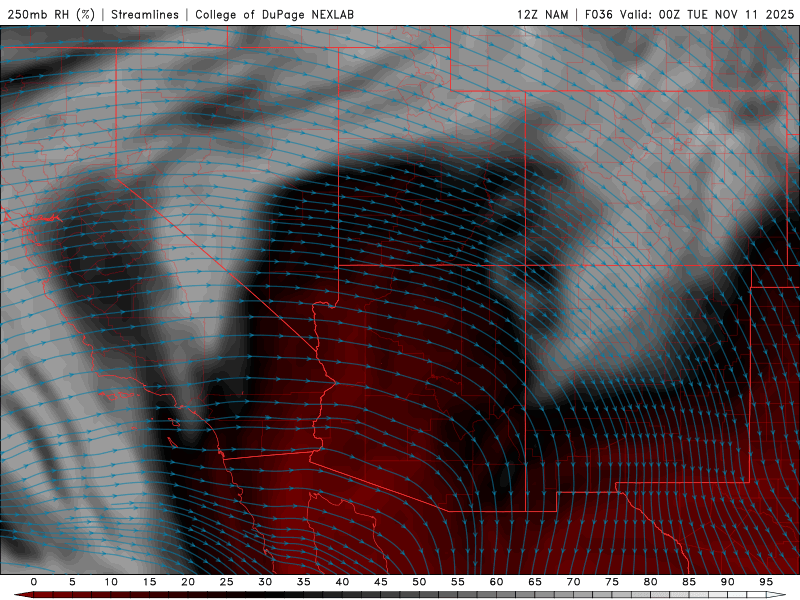Click the "College of DuPage NEXLAB" text
Screen dimensions: 800x600
274,15
